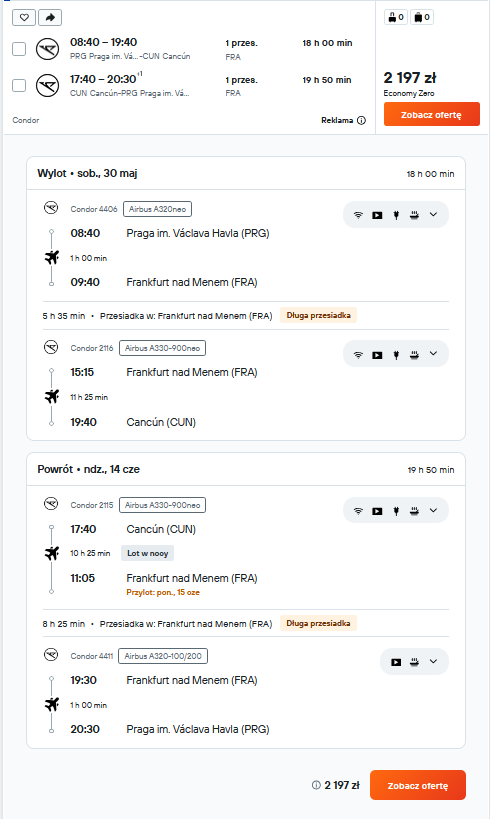Expand amenities details for Condor 4411
492x826 pixels.
(434, 662)
